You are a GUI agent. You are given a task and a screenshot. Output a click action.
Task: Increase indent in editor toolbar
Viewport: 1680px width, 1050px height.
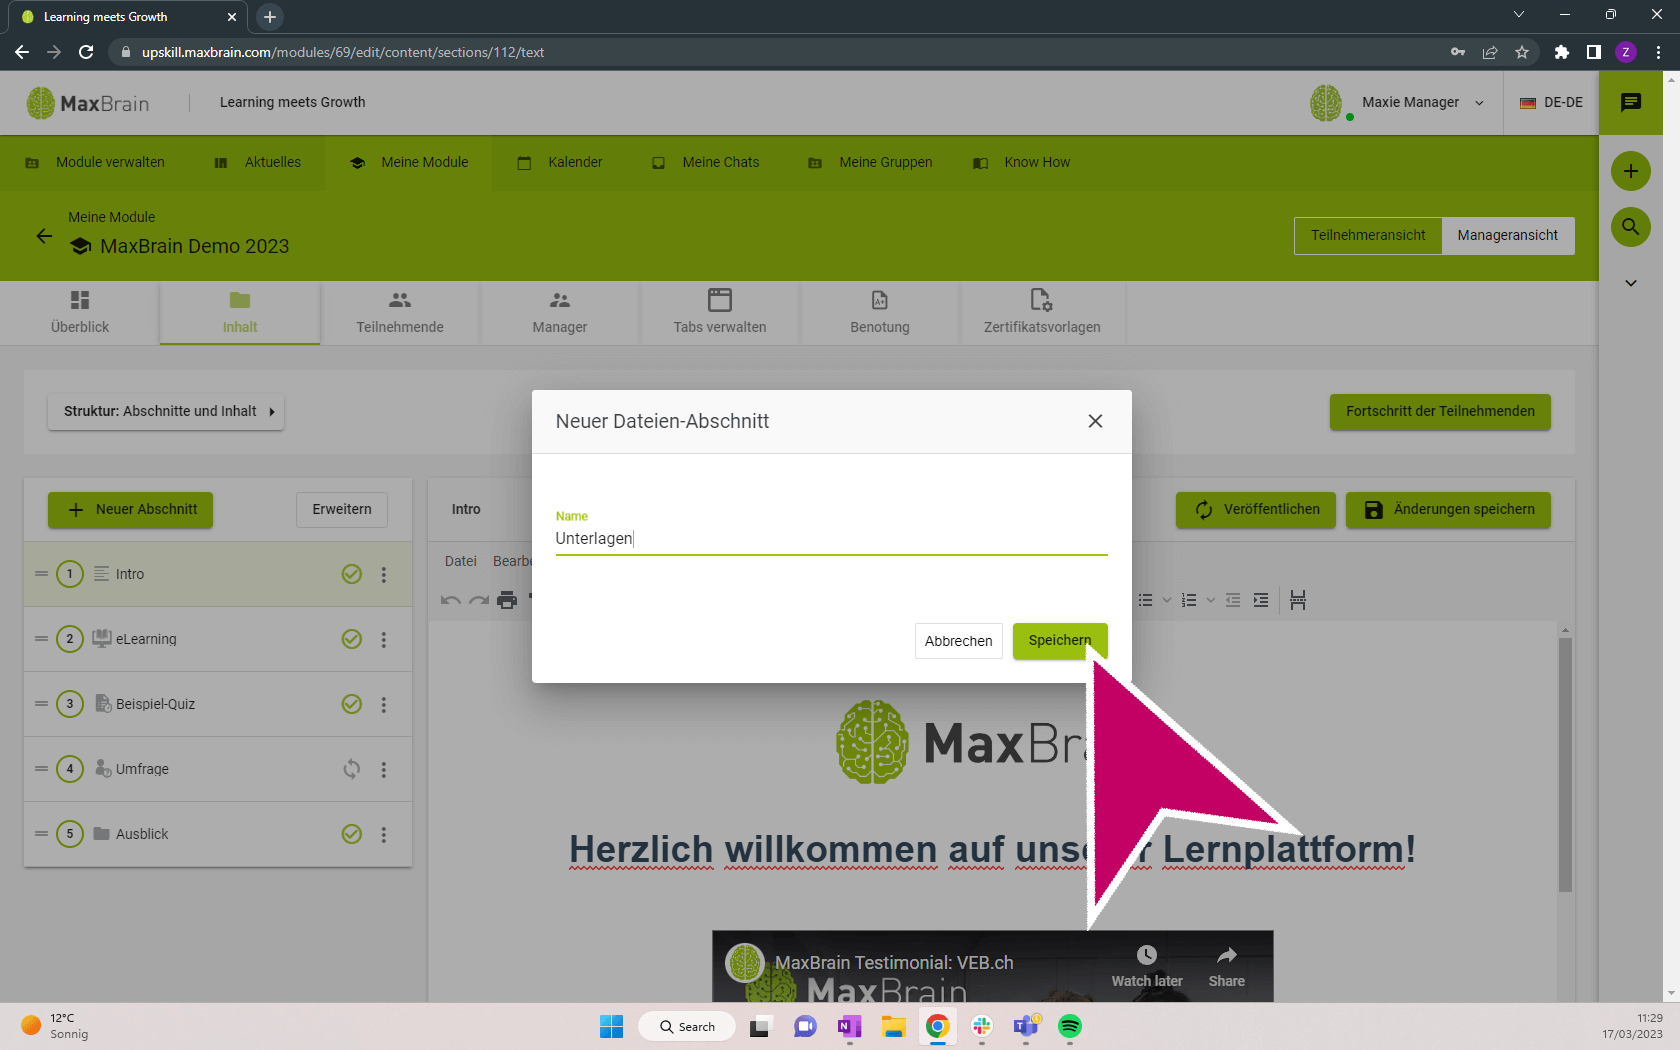tap(1261, 600)
